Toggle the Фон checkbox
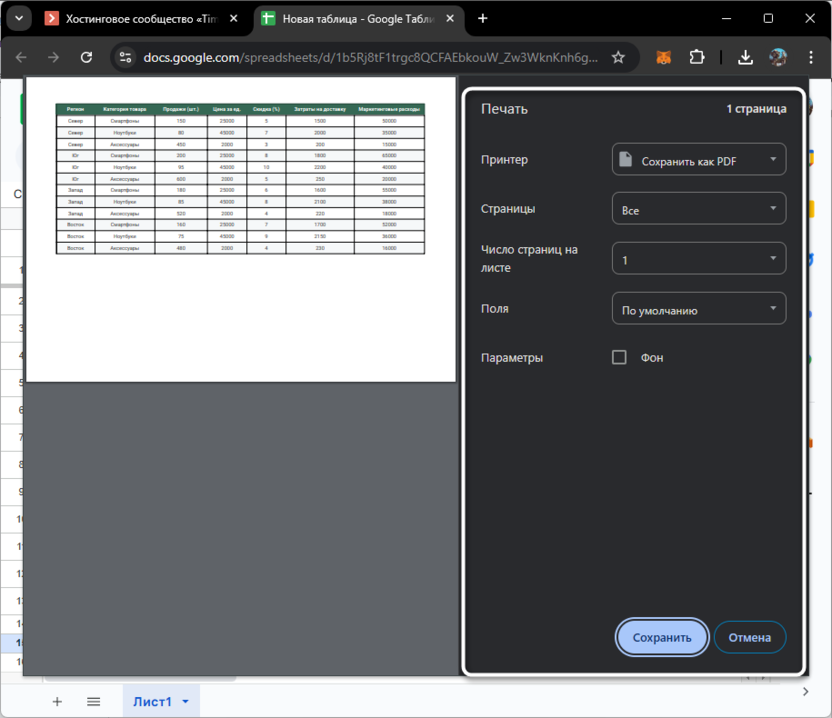 pyautogui.click(x=619, y=357)
